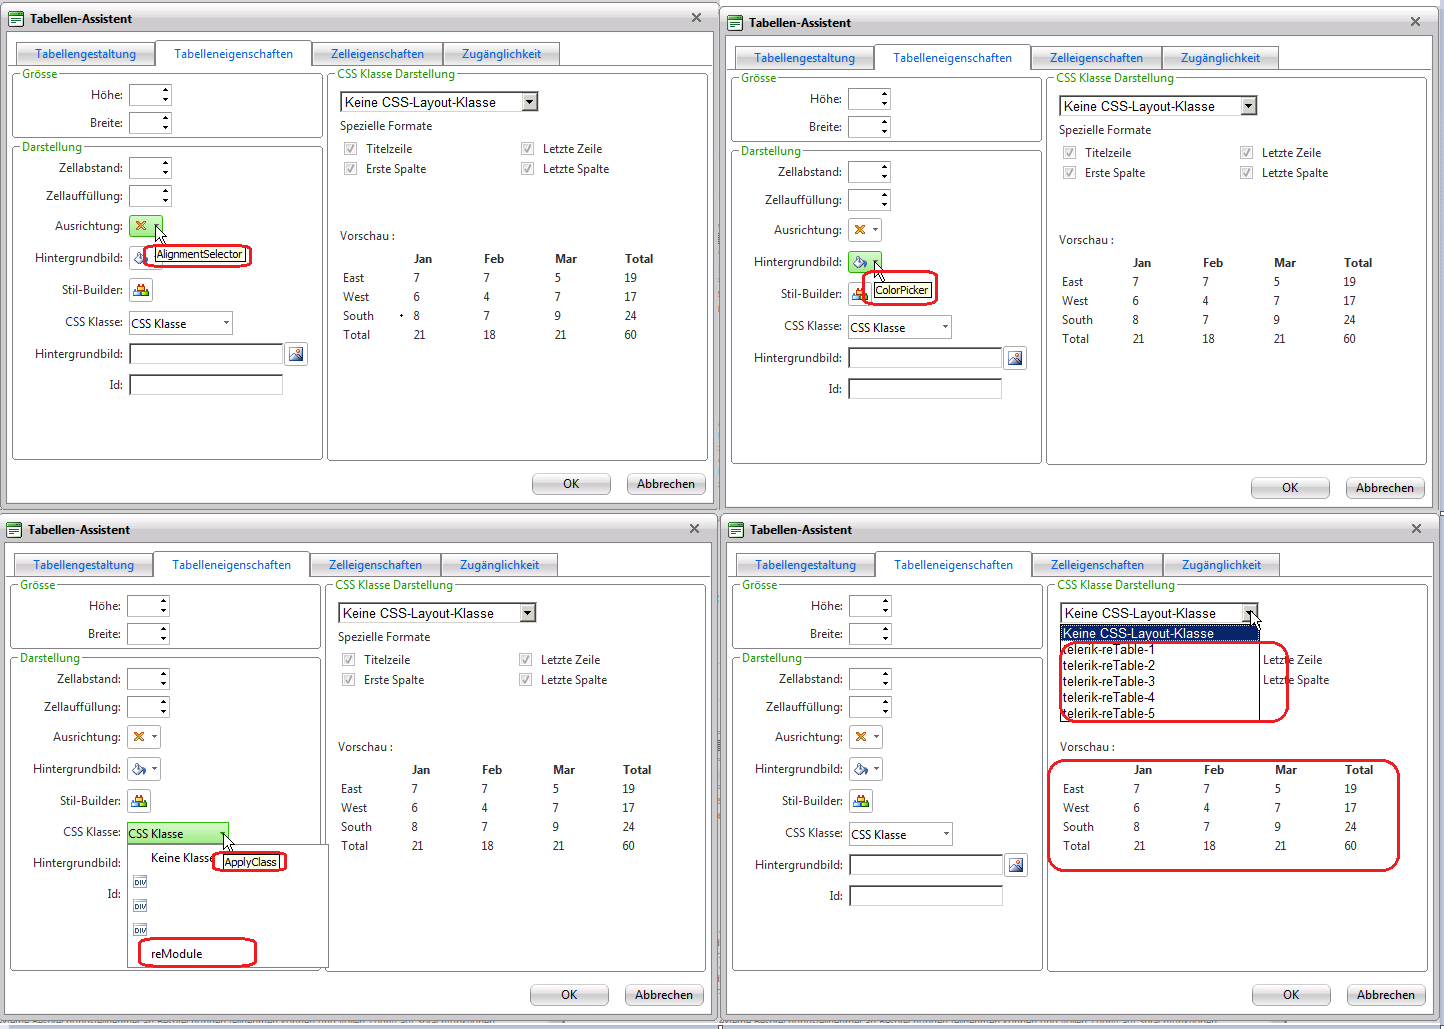This screenshot has height=1029, width=1444.
Task: Click the Zellabstand stepper in top-left dialog
Action: click(x=150, y=168)
